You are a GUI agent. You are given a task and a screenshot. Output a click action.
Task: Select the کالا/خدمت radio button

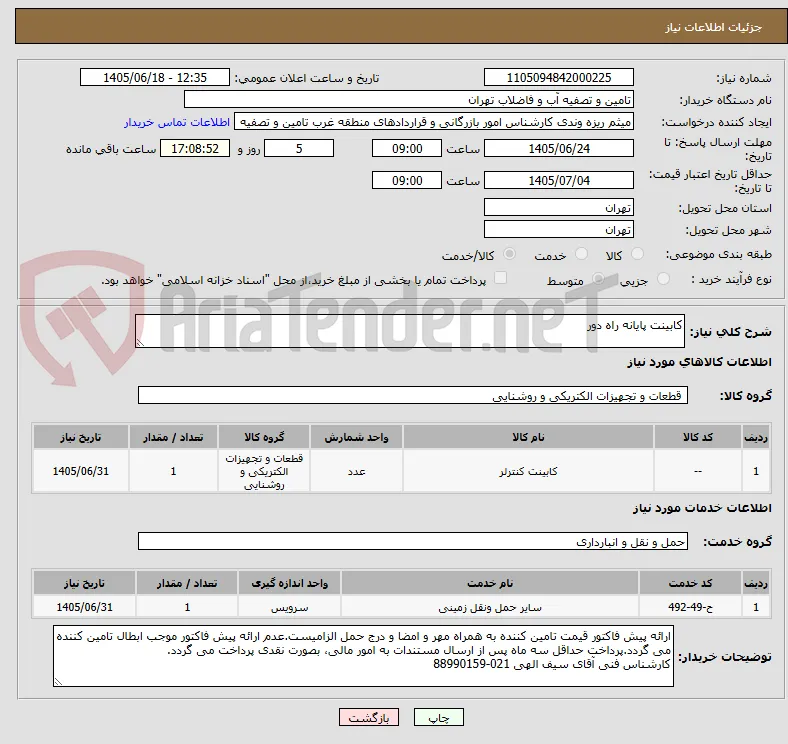(x=509, y=254)
